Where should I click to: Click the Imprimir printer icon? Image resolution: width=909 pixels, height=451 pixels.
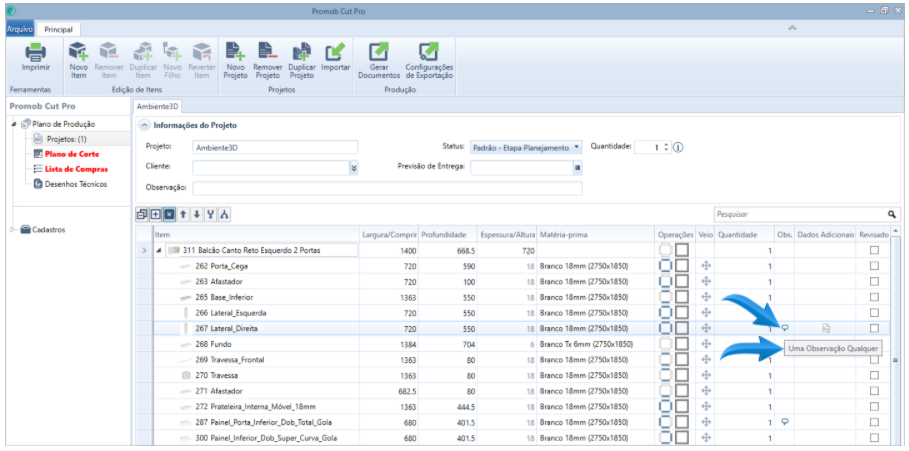click(35, 52)
